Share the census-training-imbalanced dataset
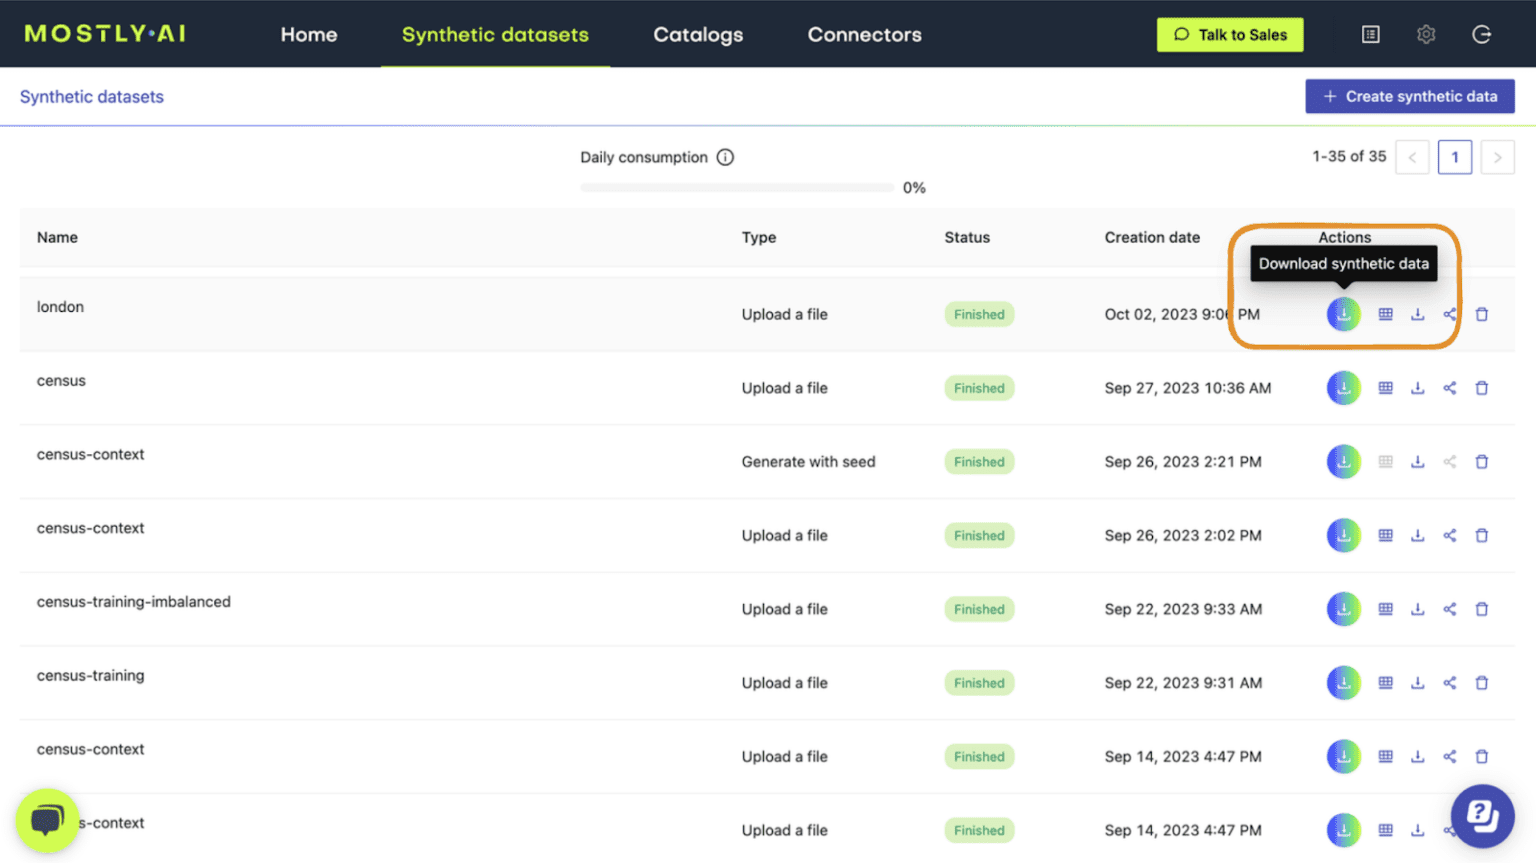1536x863 pixels. point(1449,609)
